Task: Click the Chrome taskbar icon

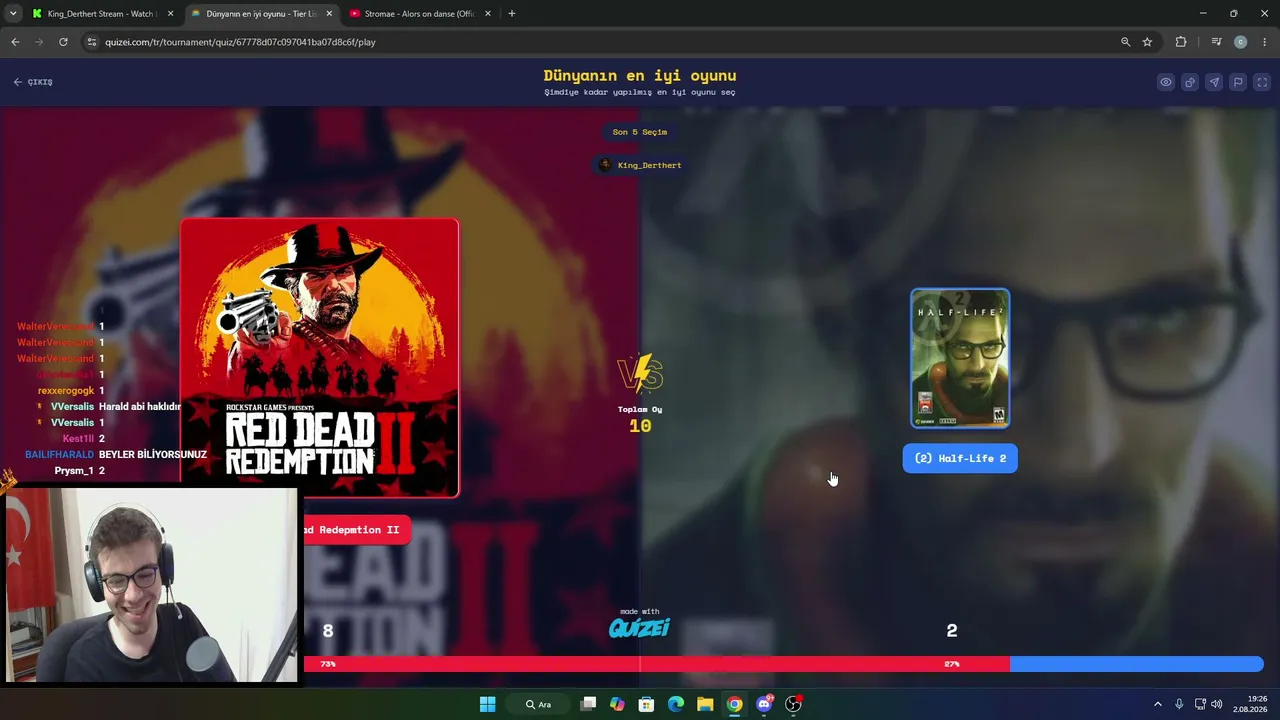Action: click(734, 704)
